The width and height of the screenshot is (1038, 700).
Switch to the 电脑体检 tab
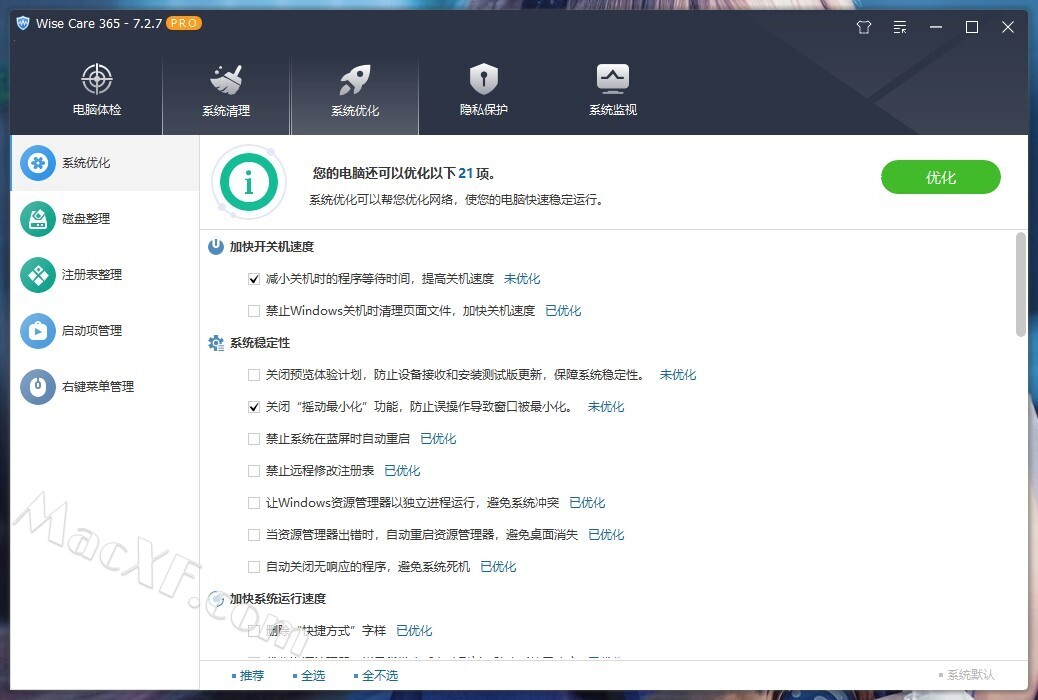coord(97,89)
